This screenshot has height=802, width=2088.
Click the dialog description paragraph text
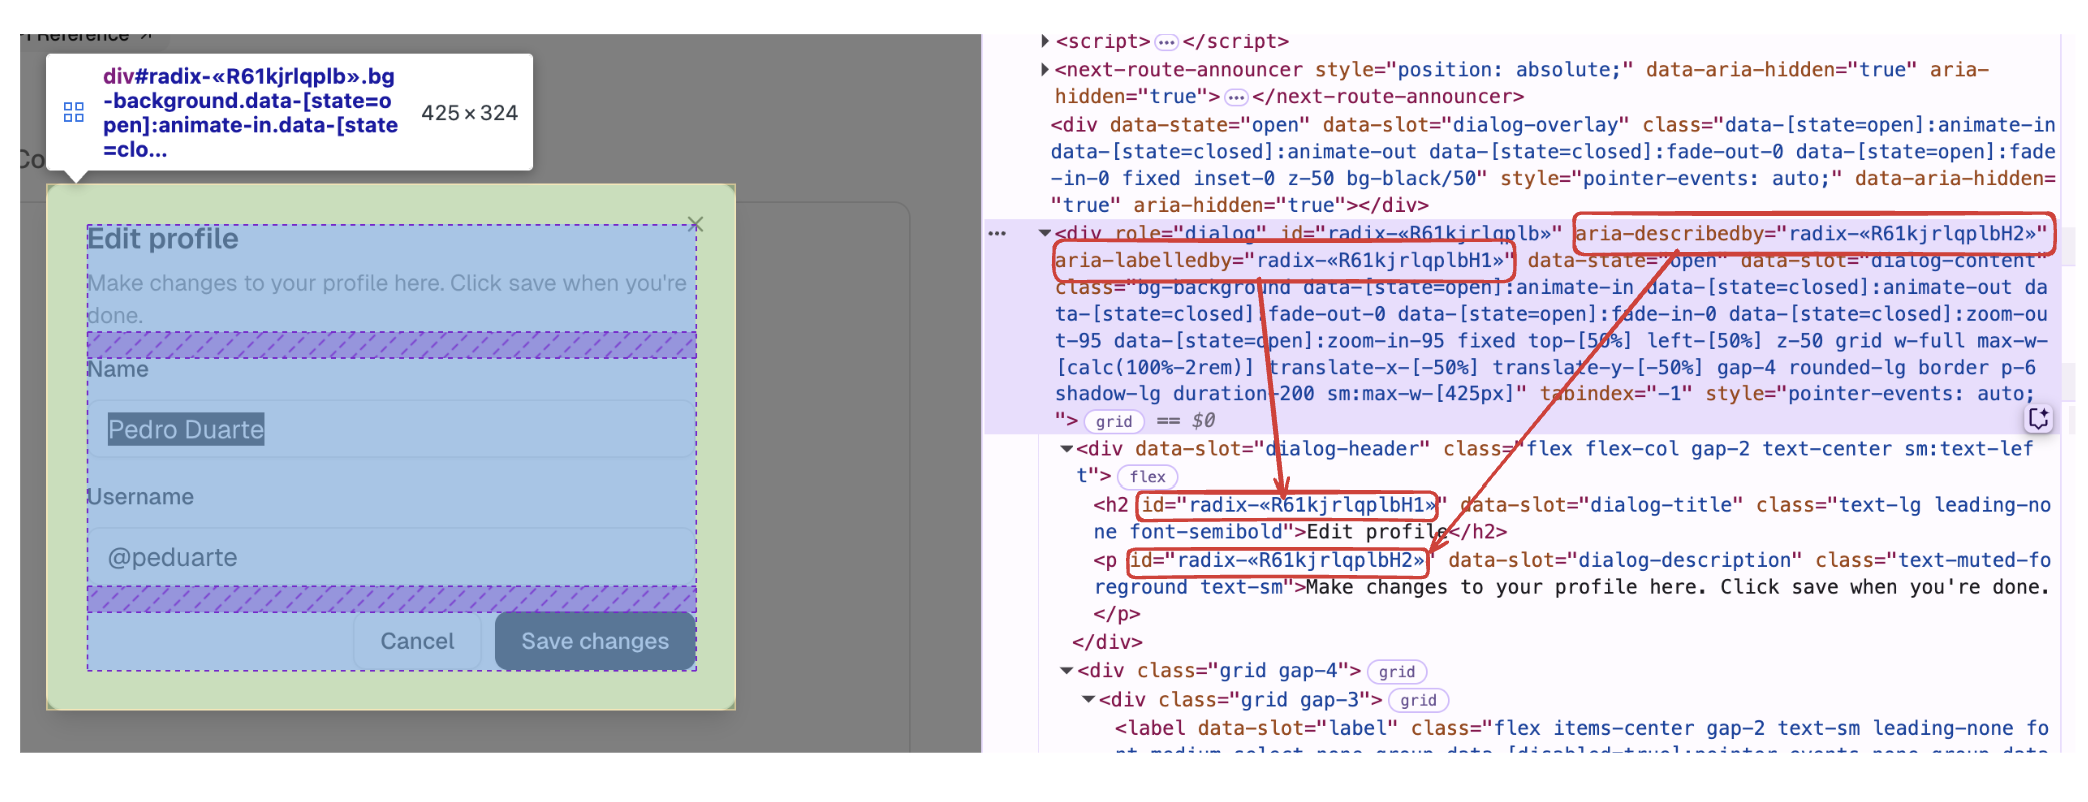pyautogui.click(x=386, y=299)
